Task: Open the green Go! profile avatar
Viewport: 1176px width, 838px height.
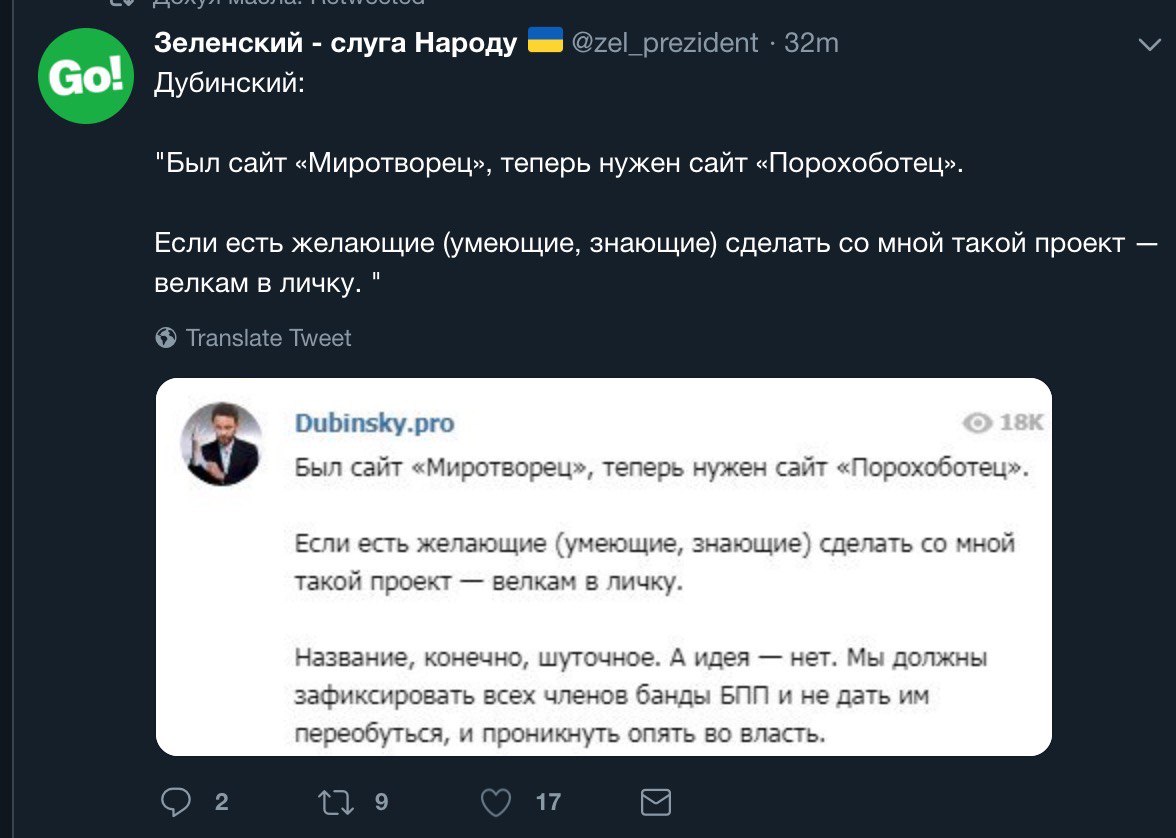Action: tap(86, 76)
